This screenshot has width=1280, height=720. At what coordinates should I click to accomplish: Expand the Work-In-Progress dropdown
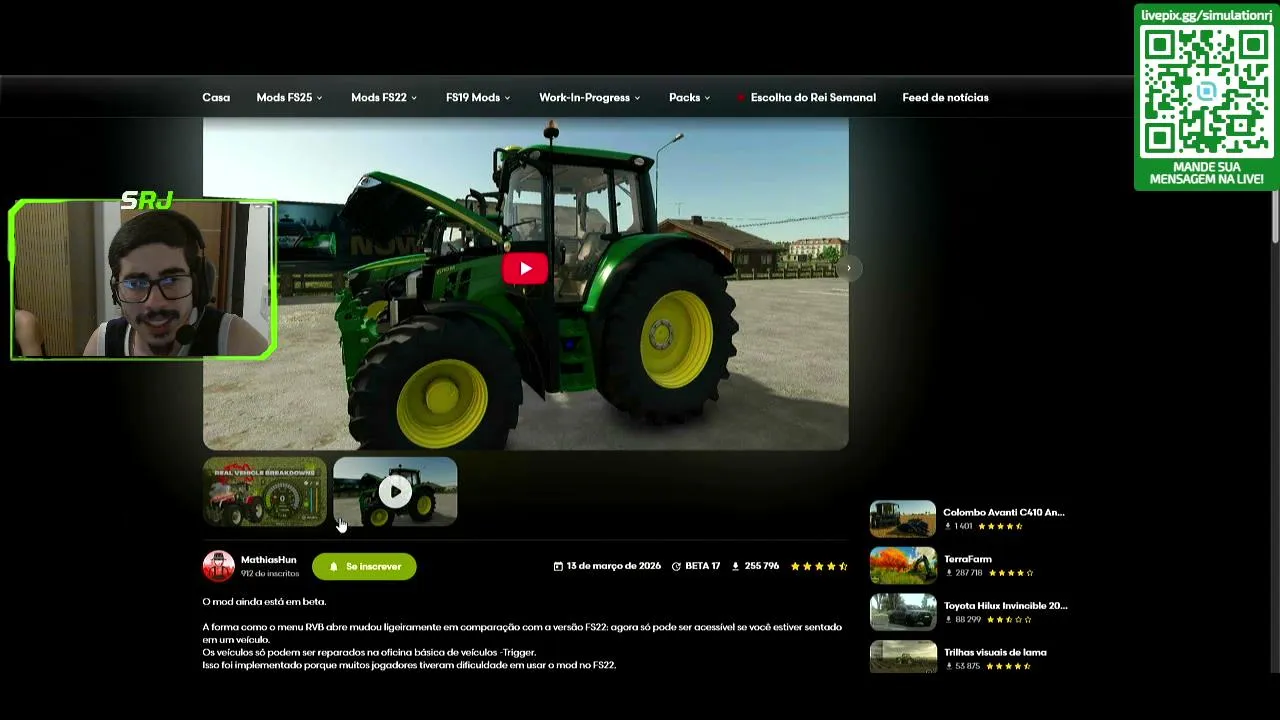pyautogui.click(x=589, y=97)
